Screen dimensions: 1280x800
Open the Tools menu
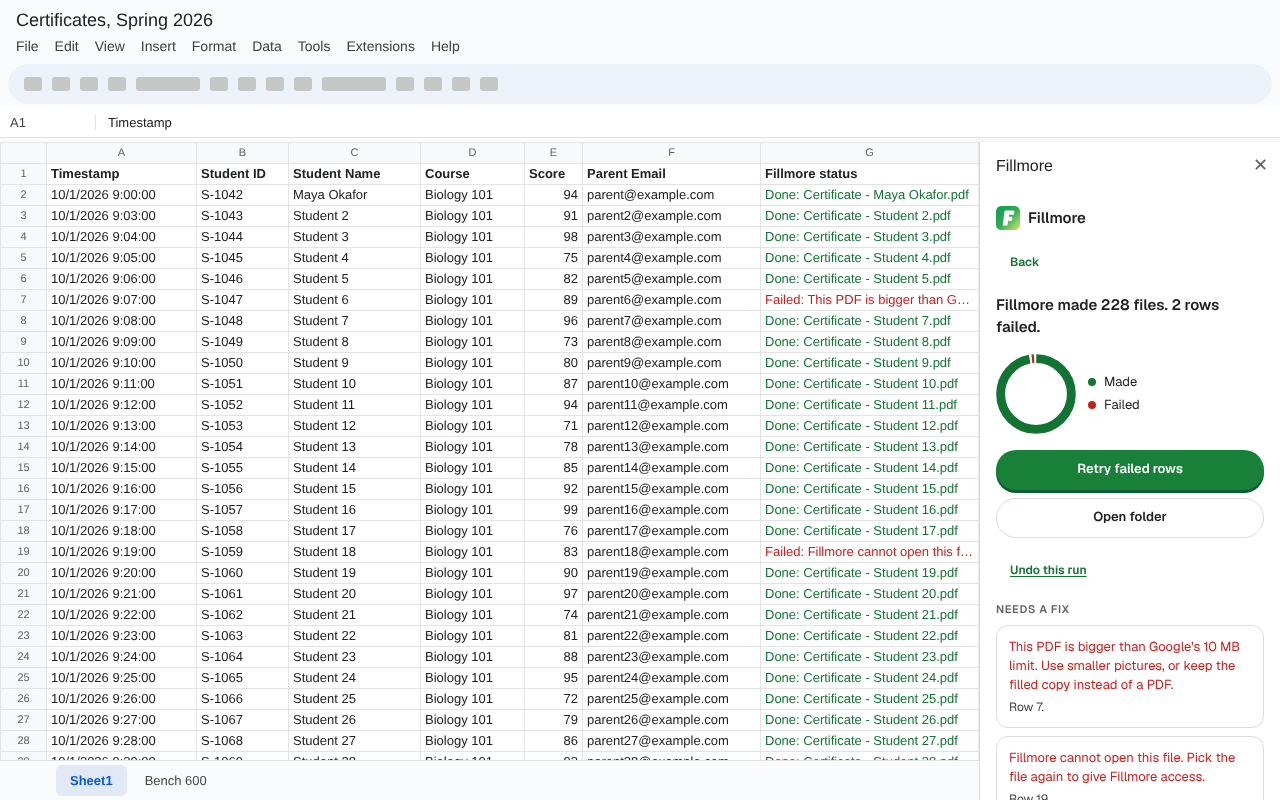[x=314, y=46]
